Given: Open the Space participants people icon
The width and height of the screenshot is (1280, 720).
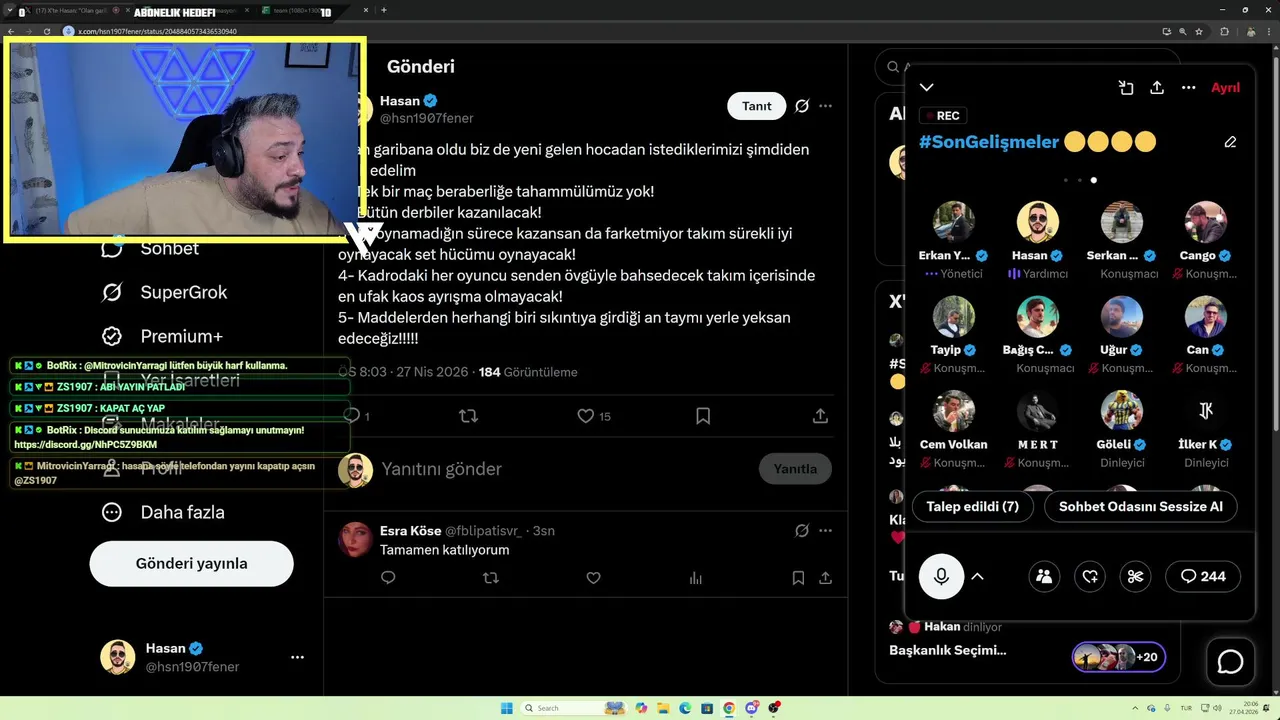Looking at the screenshot, I should (1044, 576).
